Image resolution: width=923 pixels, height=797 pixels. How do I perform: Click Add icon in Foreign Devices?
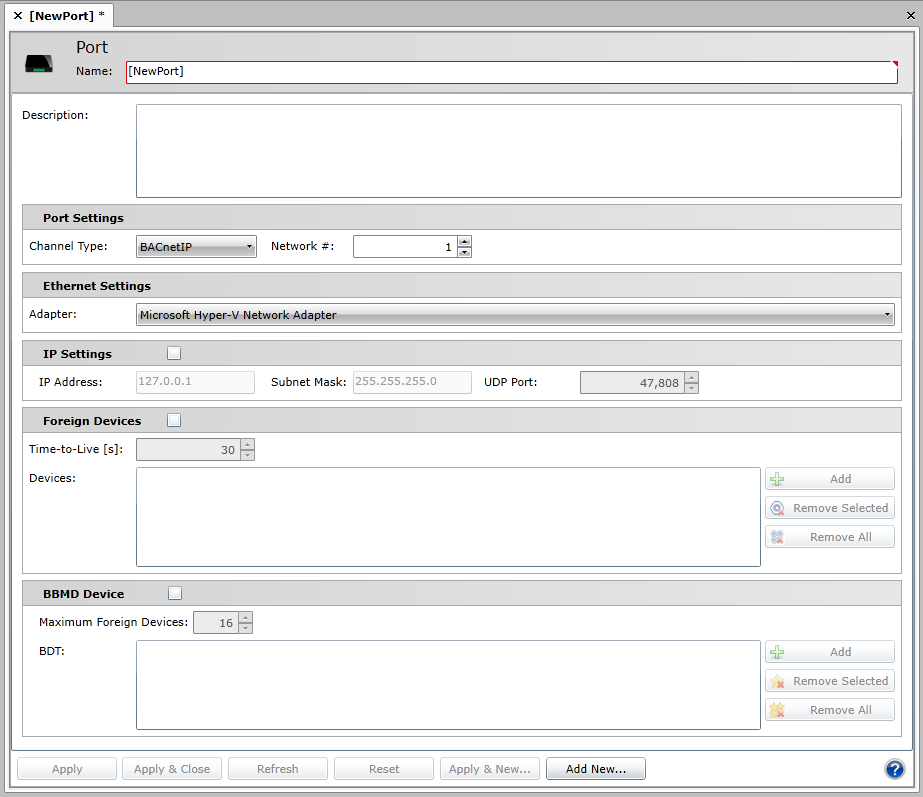777,479
